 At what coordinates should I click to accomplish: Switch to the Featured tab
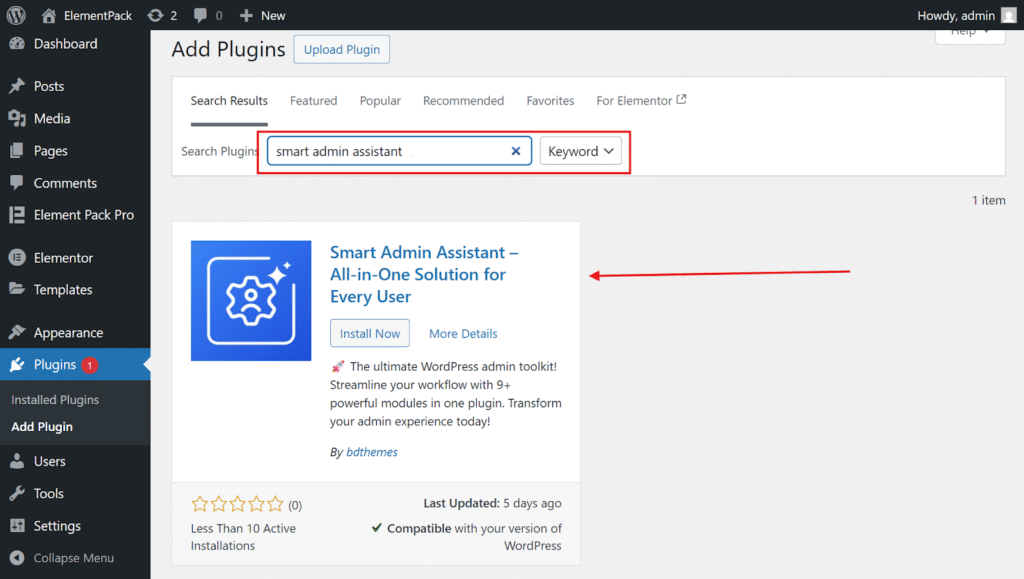[313, 101]
